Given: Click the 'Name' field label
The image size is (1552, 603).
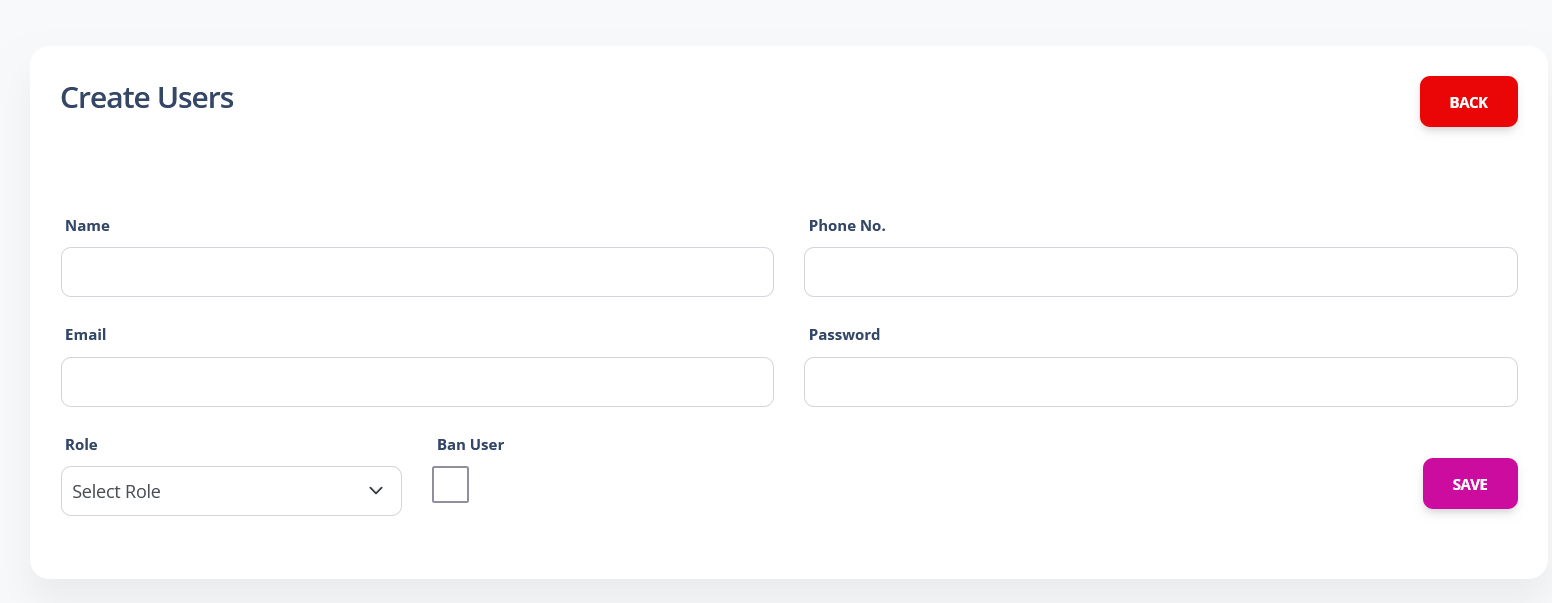Looking at the screenshot, I should tap(87, 226).
